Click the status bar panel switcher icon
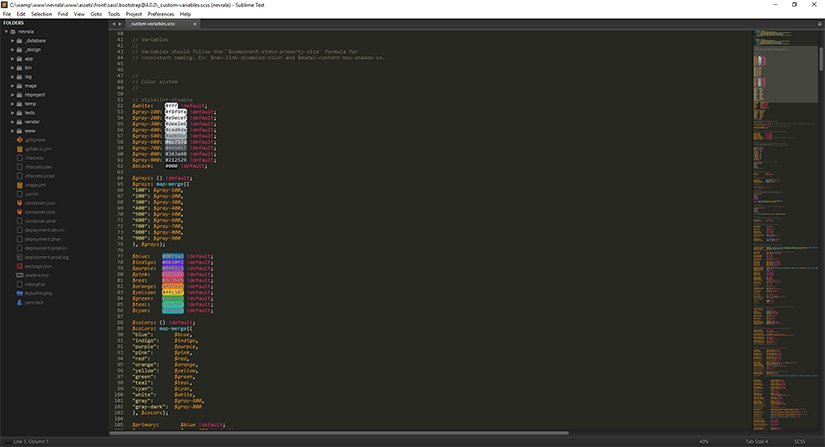825x447 pixels. pos(7,442)
